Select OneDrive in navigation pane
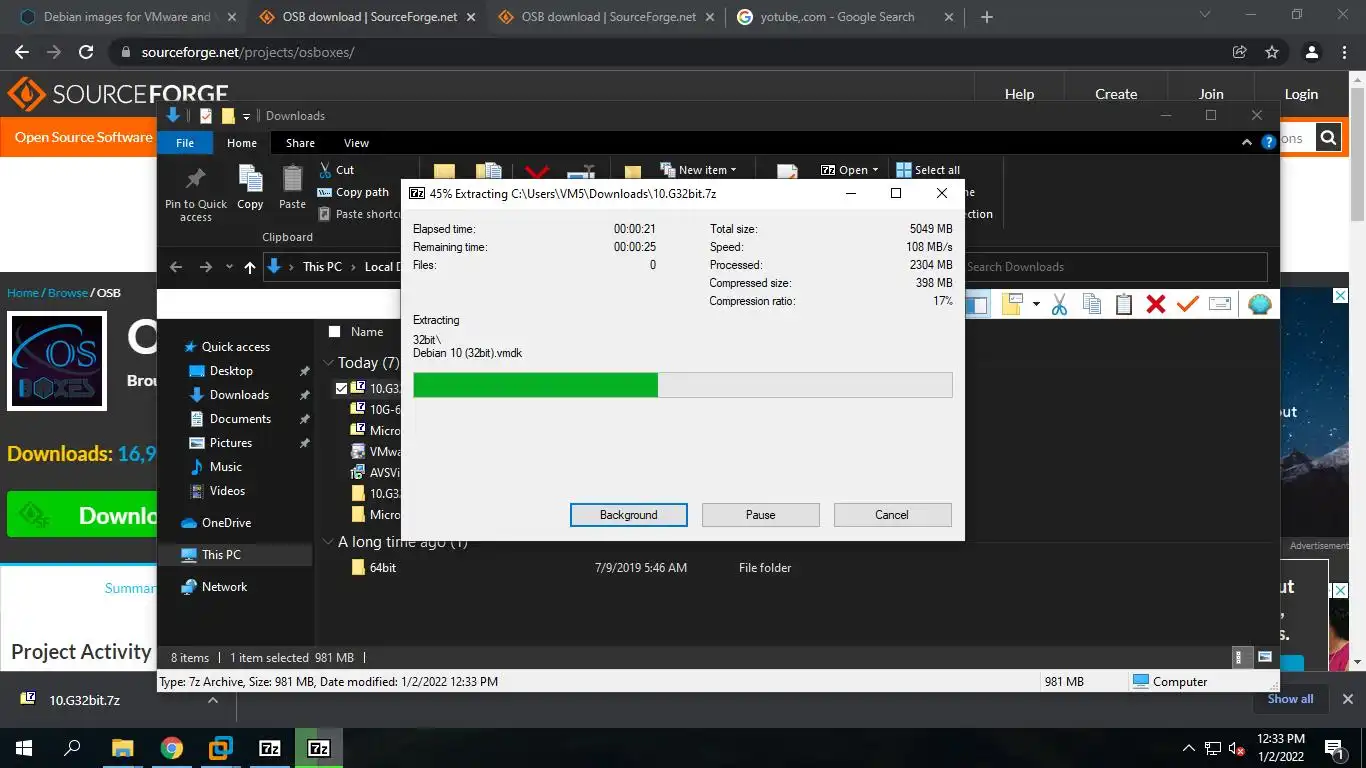 (x=226, y=523)
